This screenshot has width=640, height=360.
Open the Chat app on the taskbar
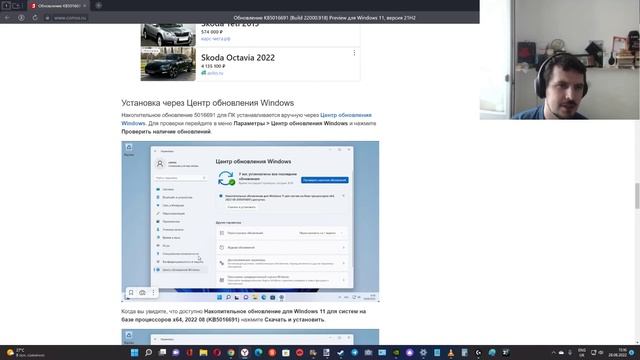point(176,353)
